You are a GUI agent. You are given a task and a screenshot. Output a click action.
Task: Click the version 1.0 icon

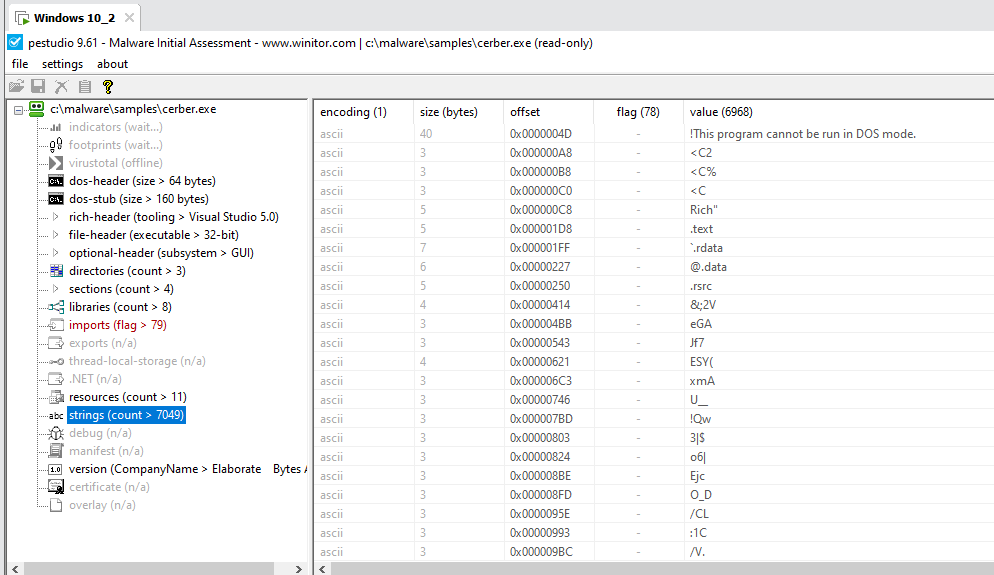click(x=56, y=470)
